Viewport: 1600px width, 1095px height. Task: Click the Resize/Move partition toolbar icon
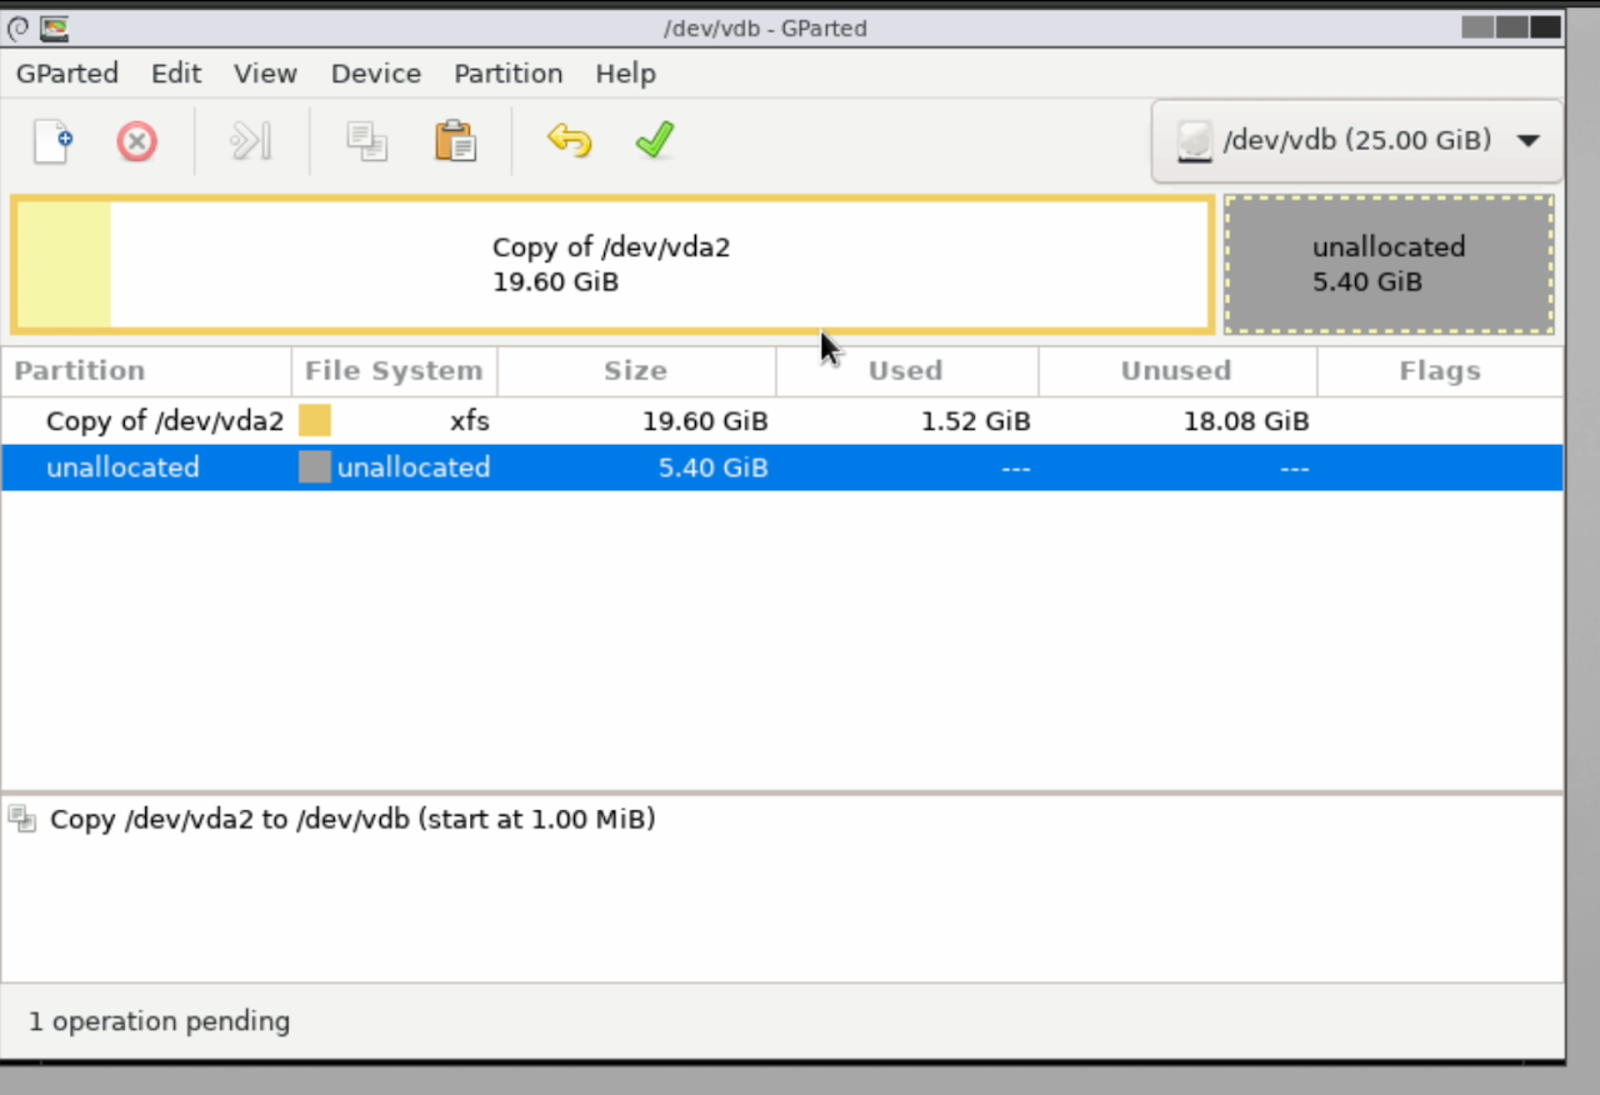(250, 141)
